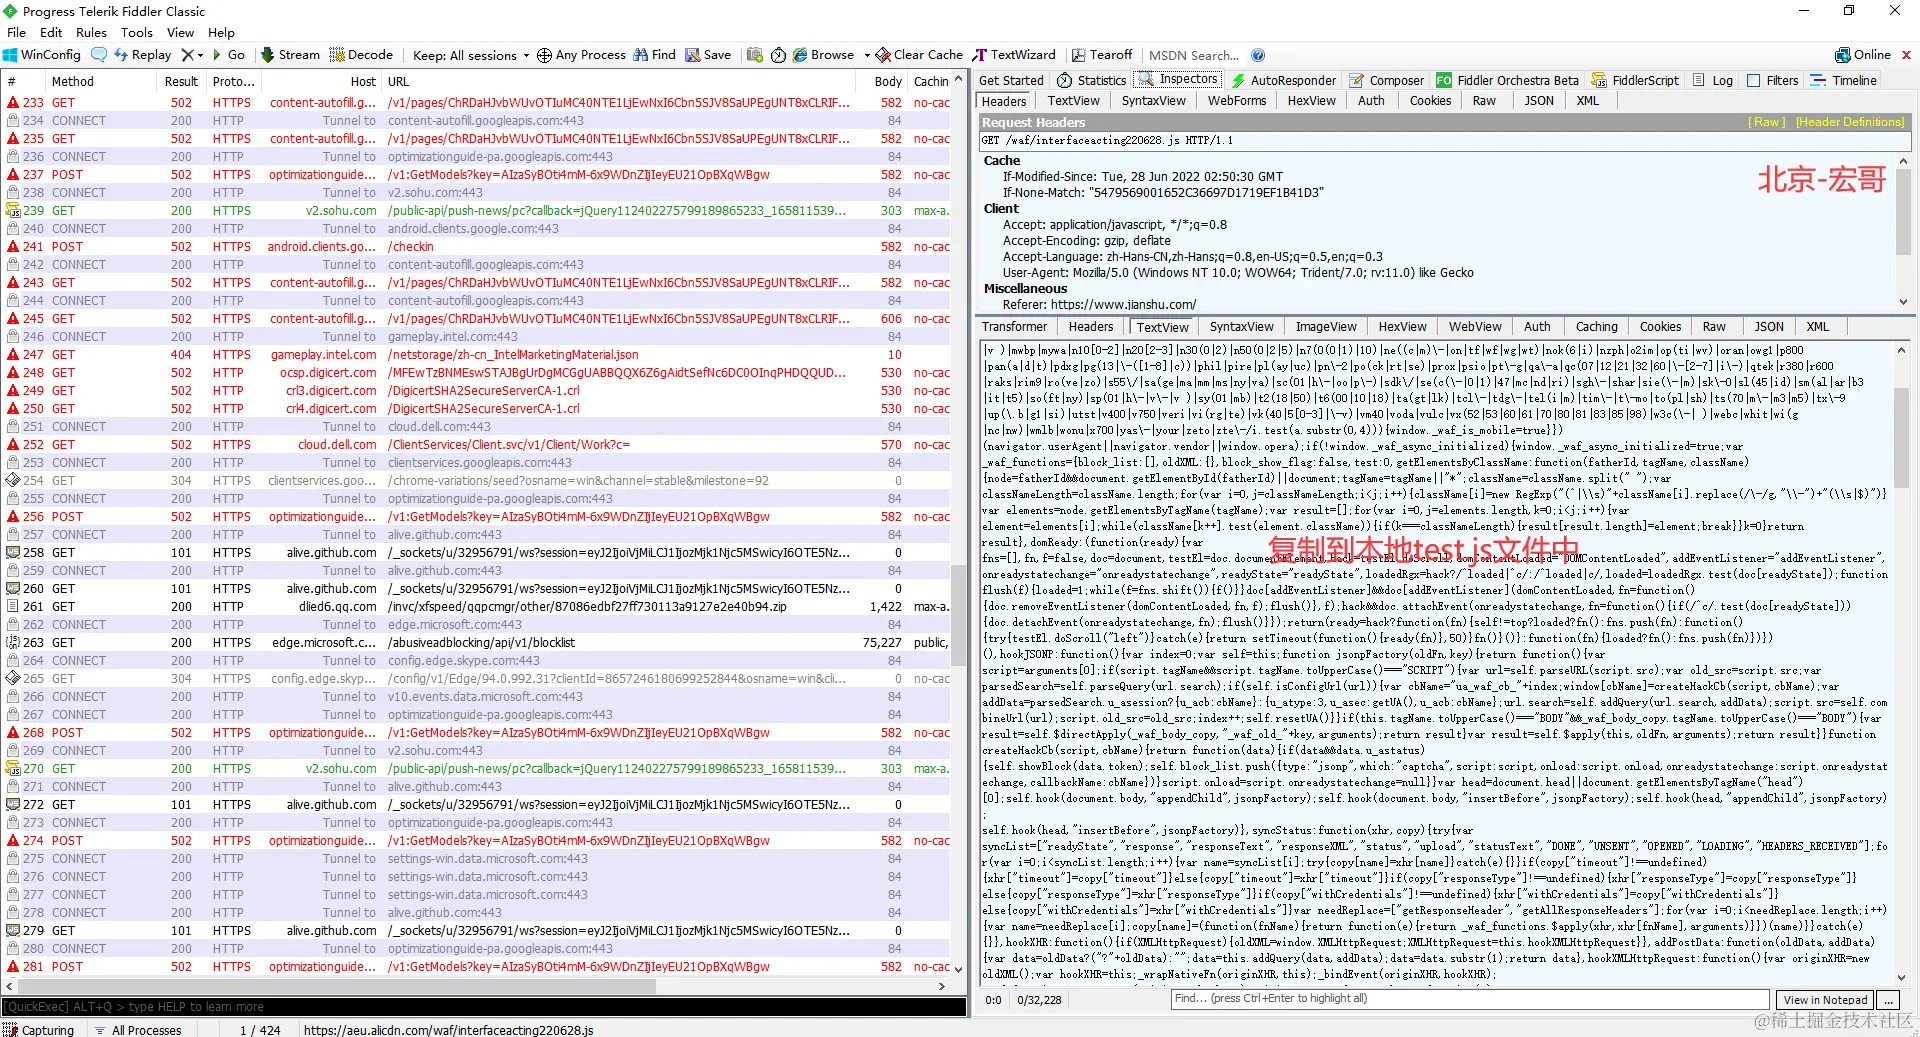Open Find sessions with binoculars icon
This screenshot has width=1920, height=1037.
pos(654,55)
